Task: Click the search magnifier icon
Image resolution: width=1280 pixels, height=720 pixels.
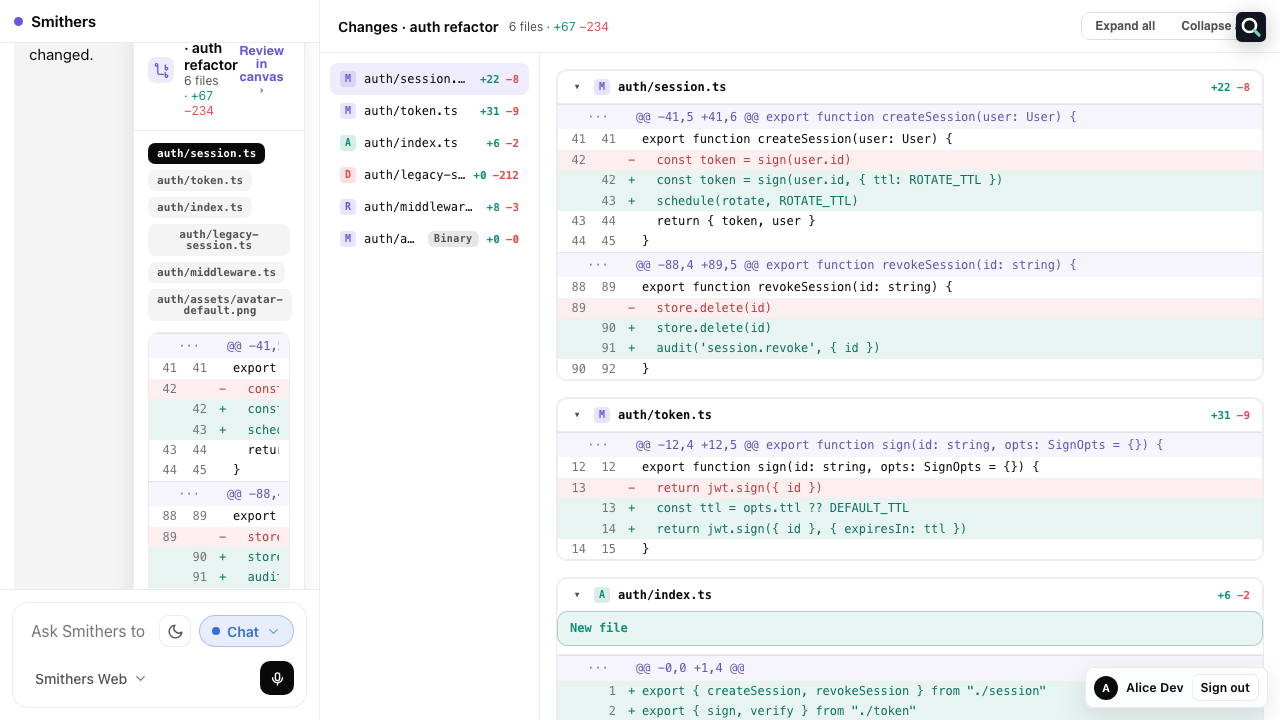Action: click(1251, 27)
